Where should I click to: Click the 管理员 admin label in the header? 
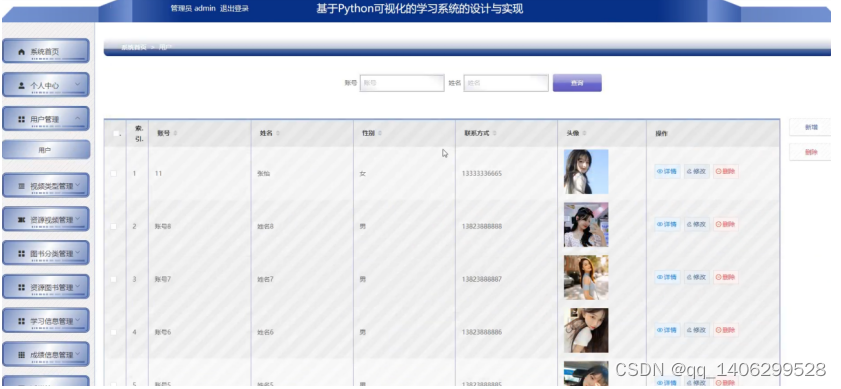tap(193, 9)
